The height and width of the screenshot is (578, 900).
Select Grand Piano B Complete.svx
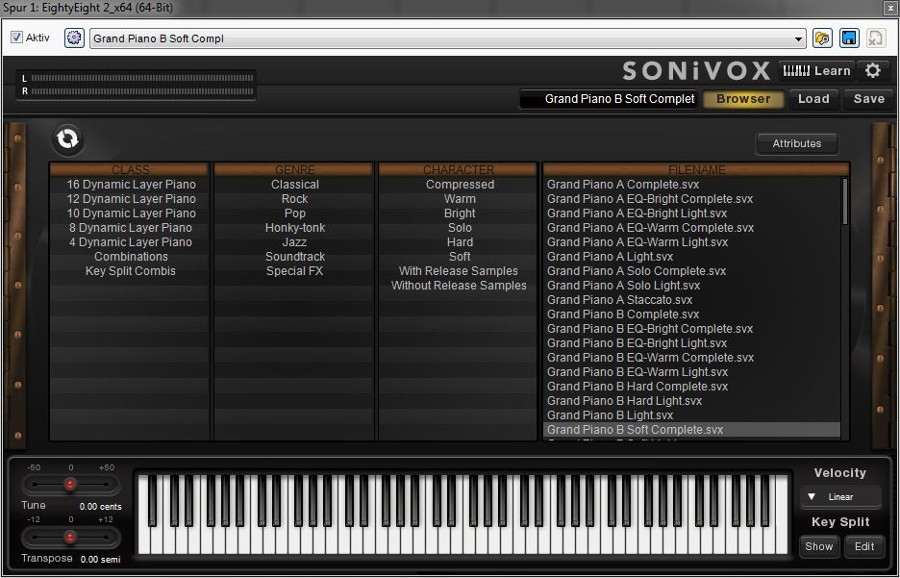point(692,314)
